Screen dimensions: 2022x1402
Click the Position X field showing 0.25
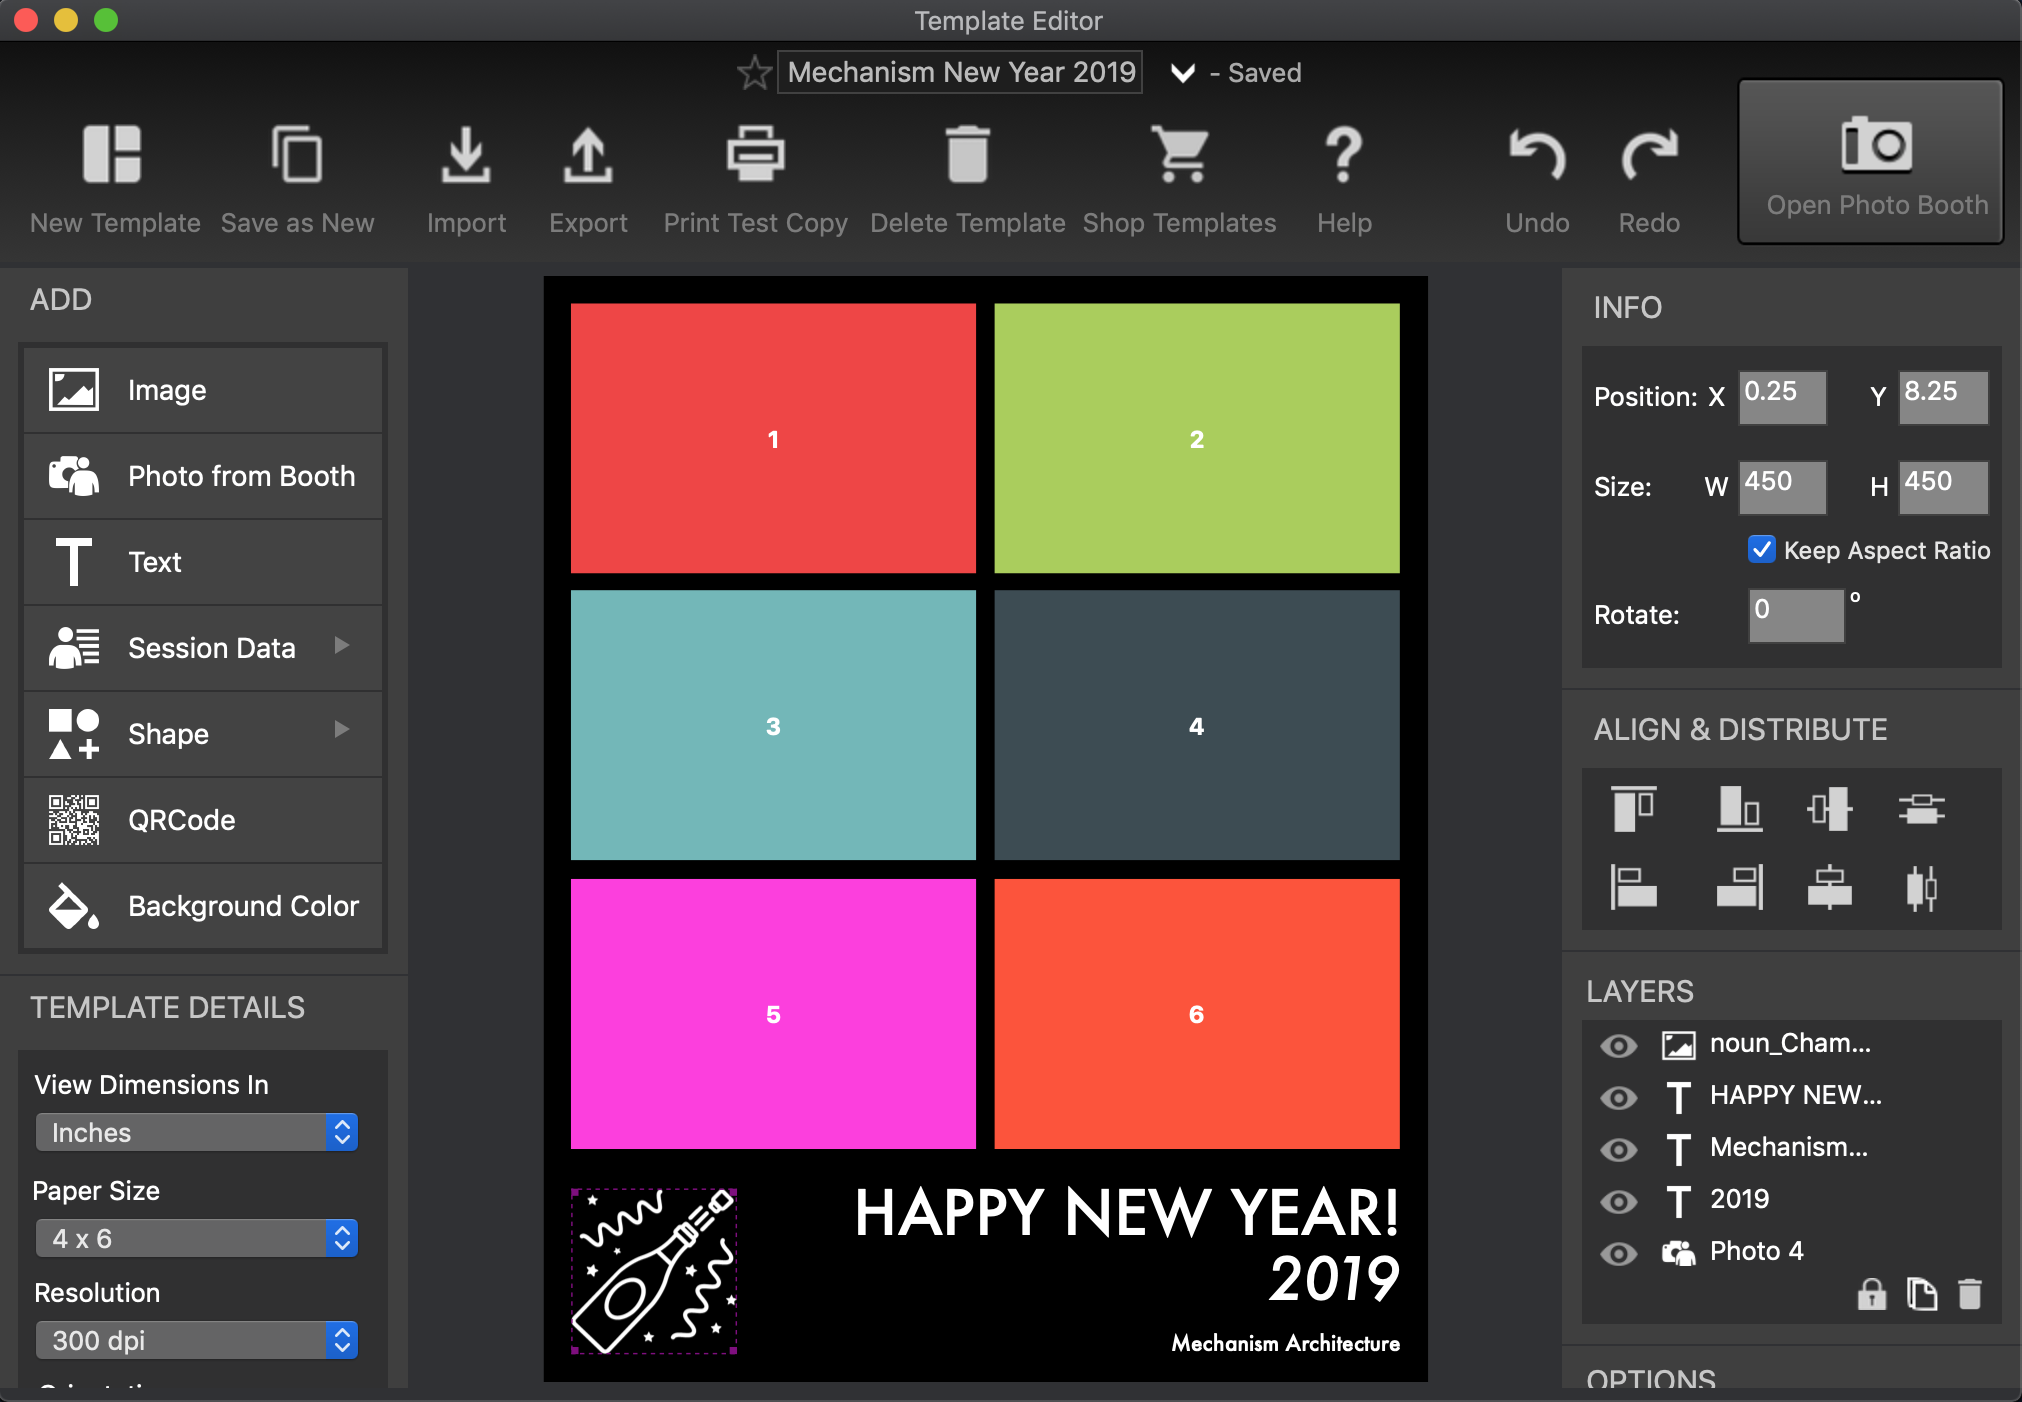[1782, 396]
